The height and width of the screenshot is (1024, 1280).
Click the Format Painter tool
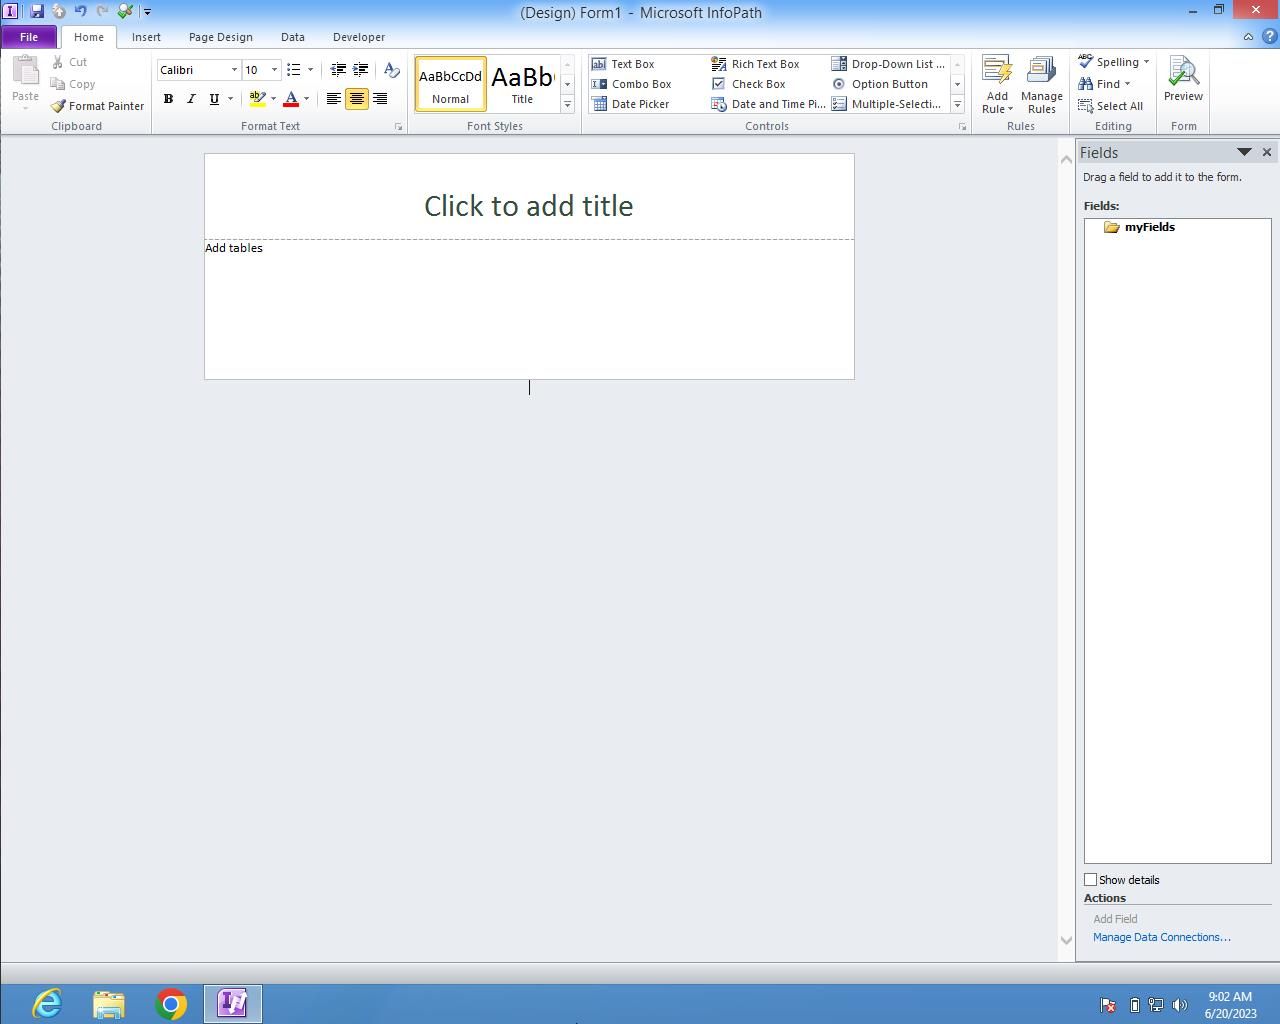tap(98, 106)
